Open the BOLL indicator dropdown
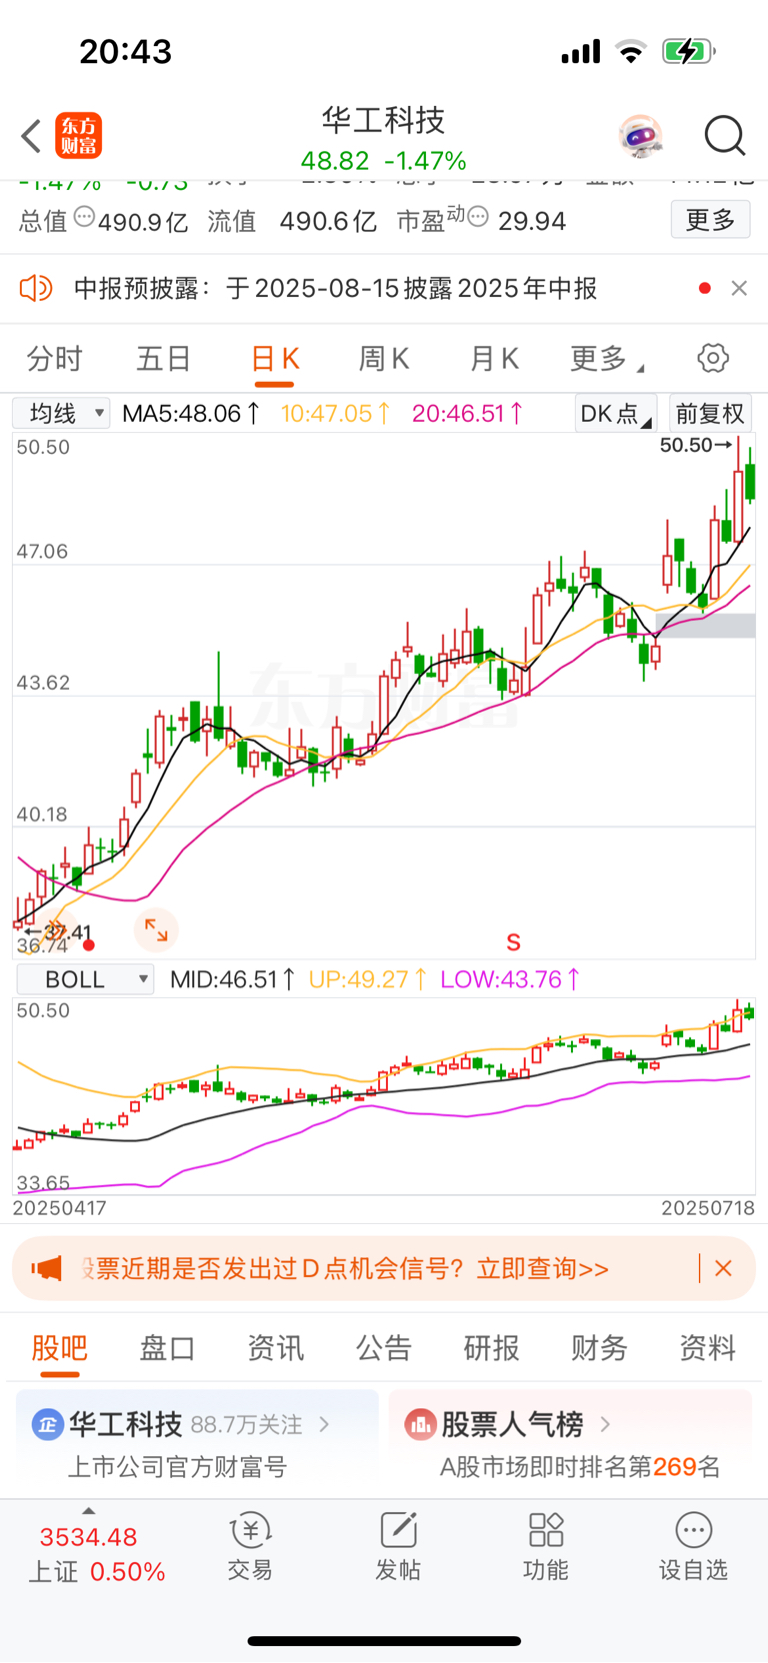This screenshot has width=768, height=1663. 85,979
